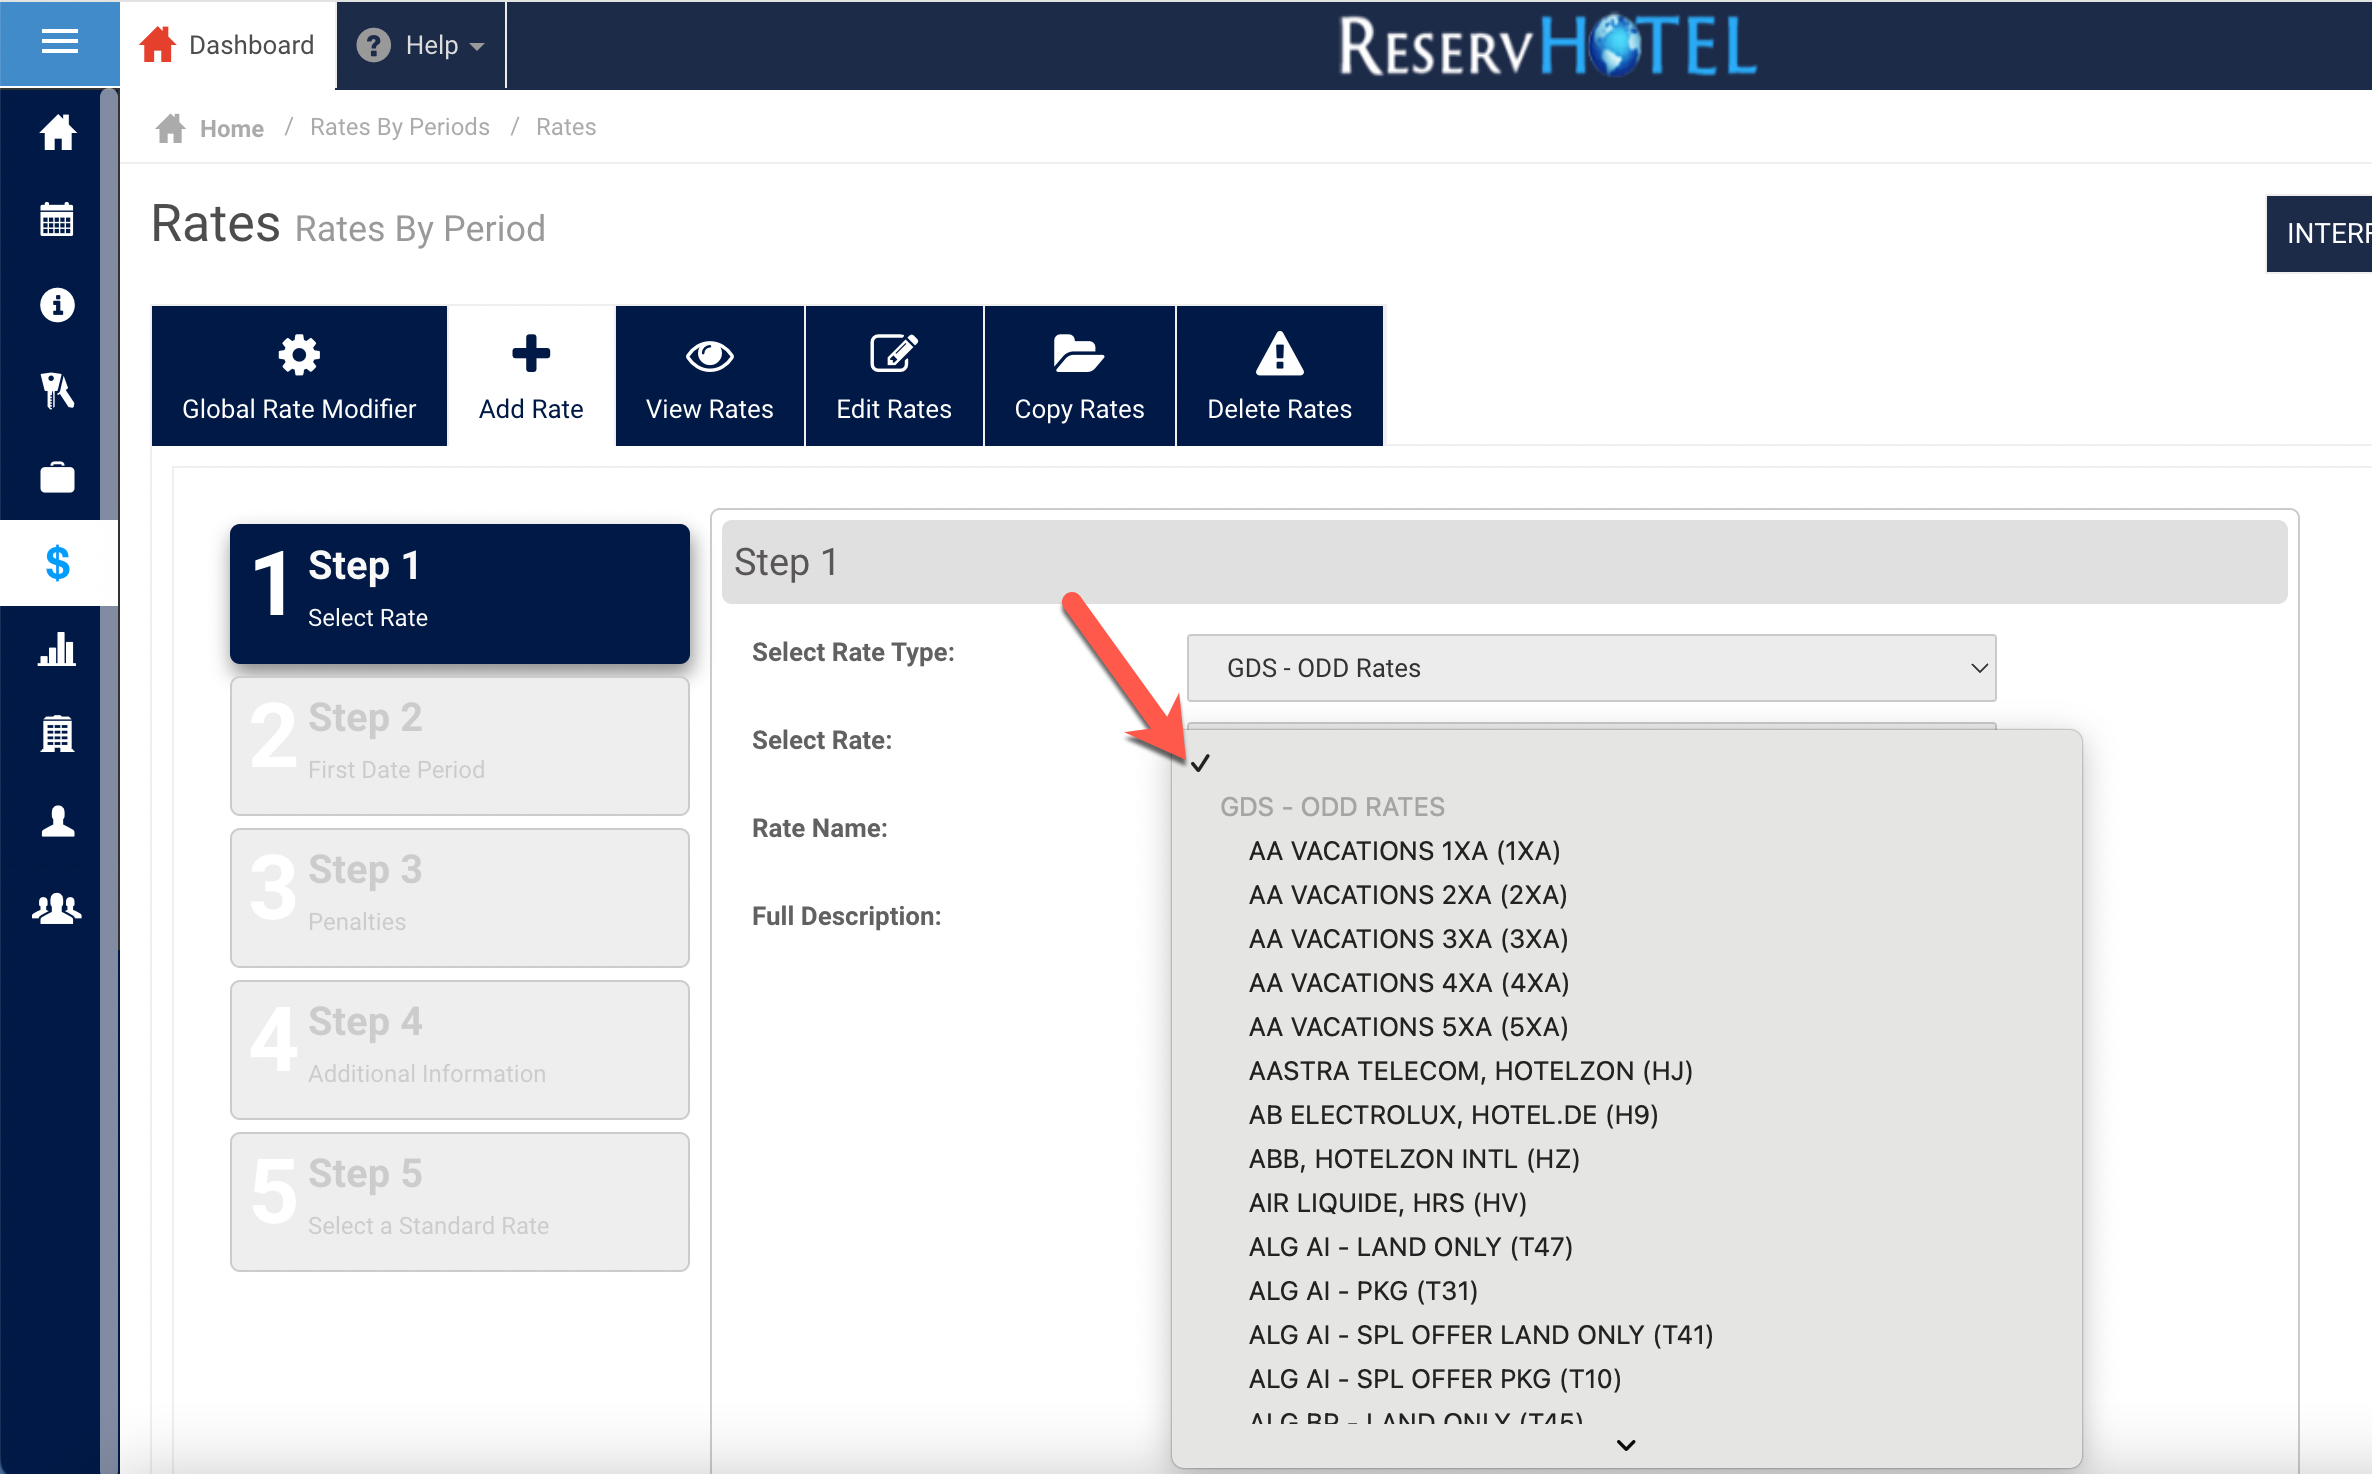The image size is (2372, 1474).
Task: Select the blank checked option in list
Action: click(x=1400, y=763)
